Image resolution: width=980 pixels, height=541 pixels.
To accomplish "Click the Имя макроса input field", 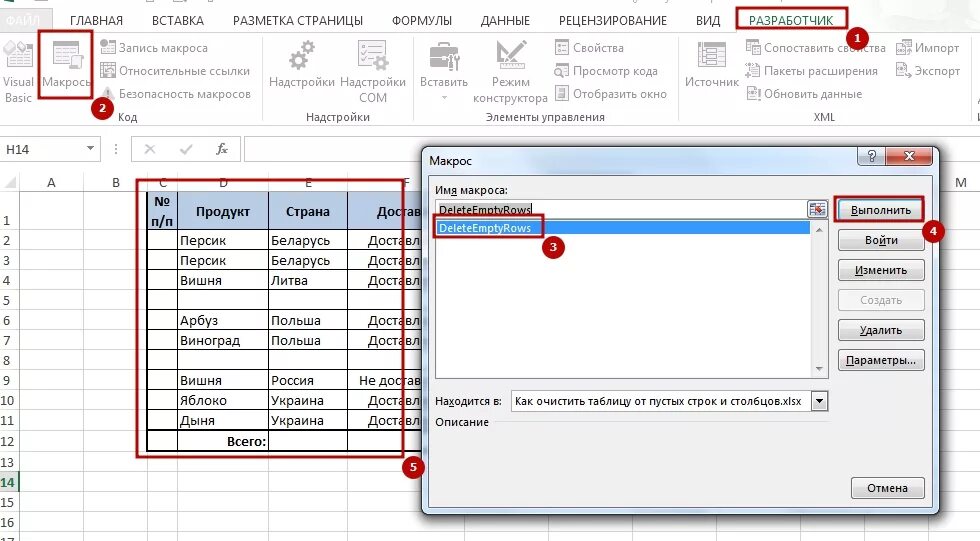I will coord(621,209).
